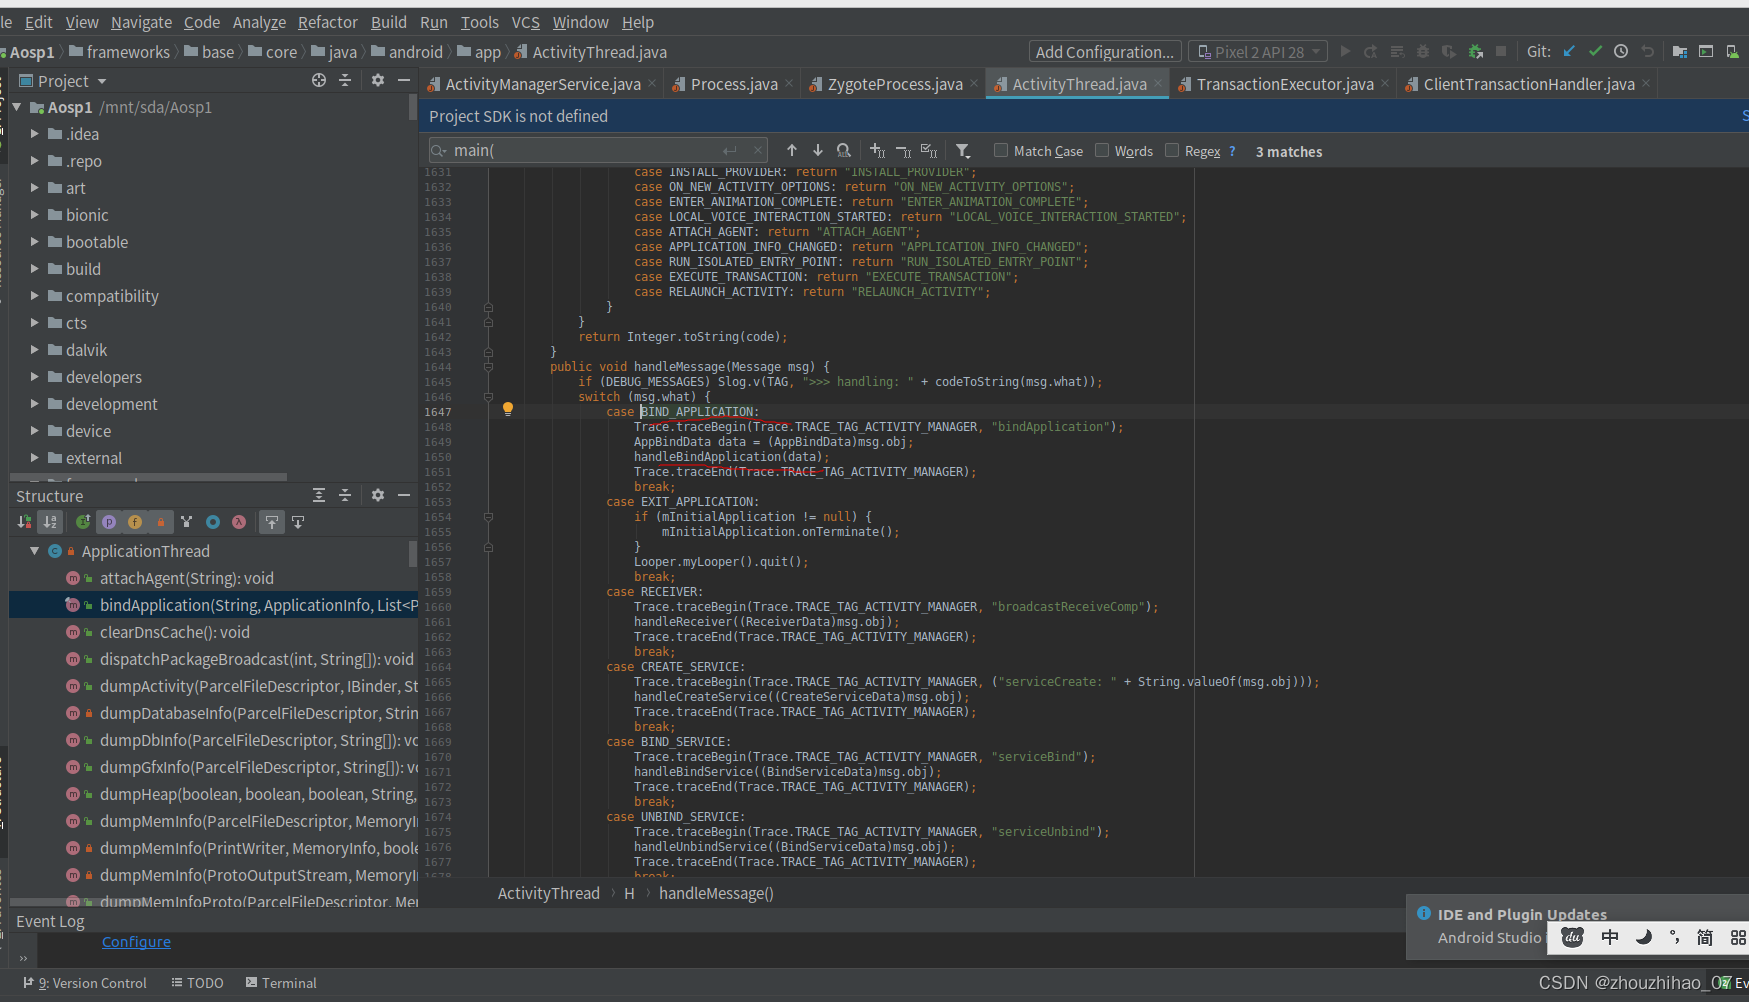Expand the compatibility folder

(x=35, y=295)
